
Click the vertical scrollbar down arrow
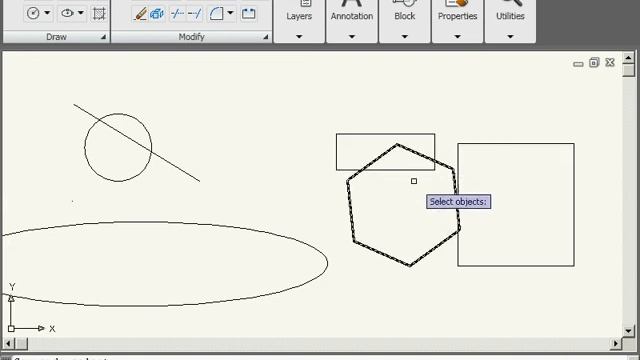coord(628,331)
